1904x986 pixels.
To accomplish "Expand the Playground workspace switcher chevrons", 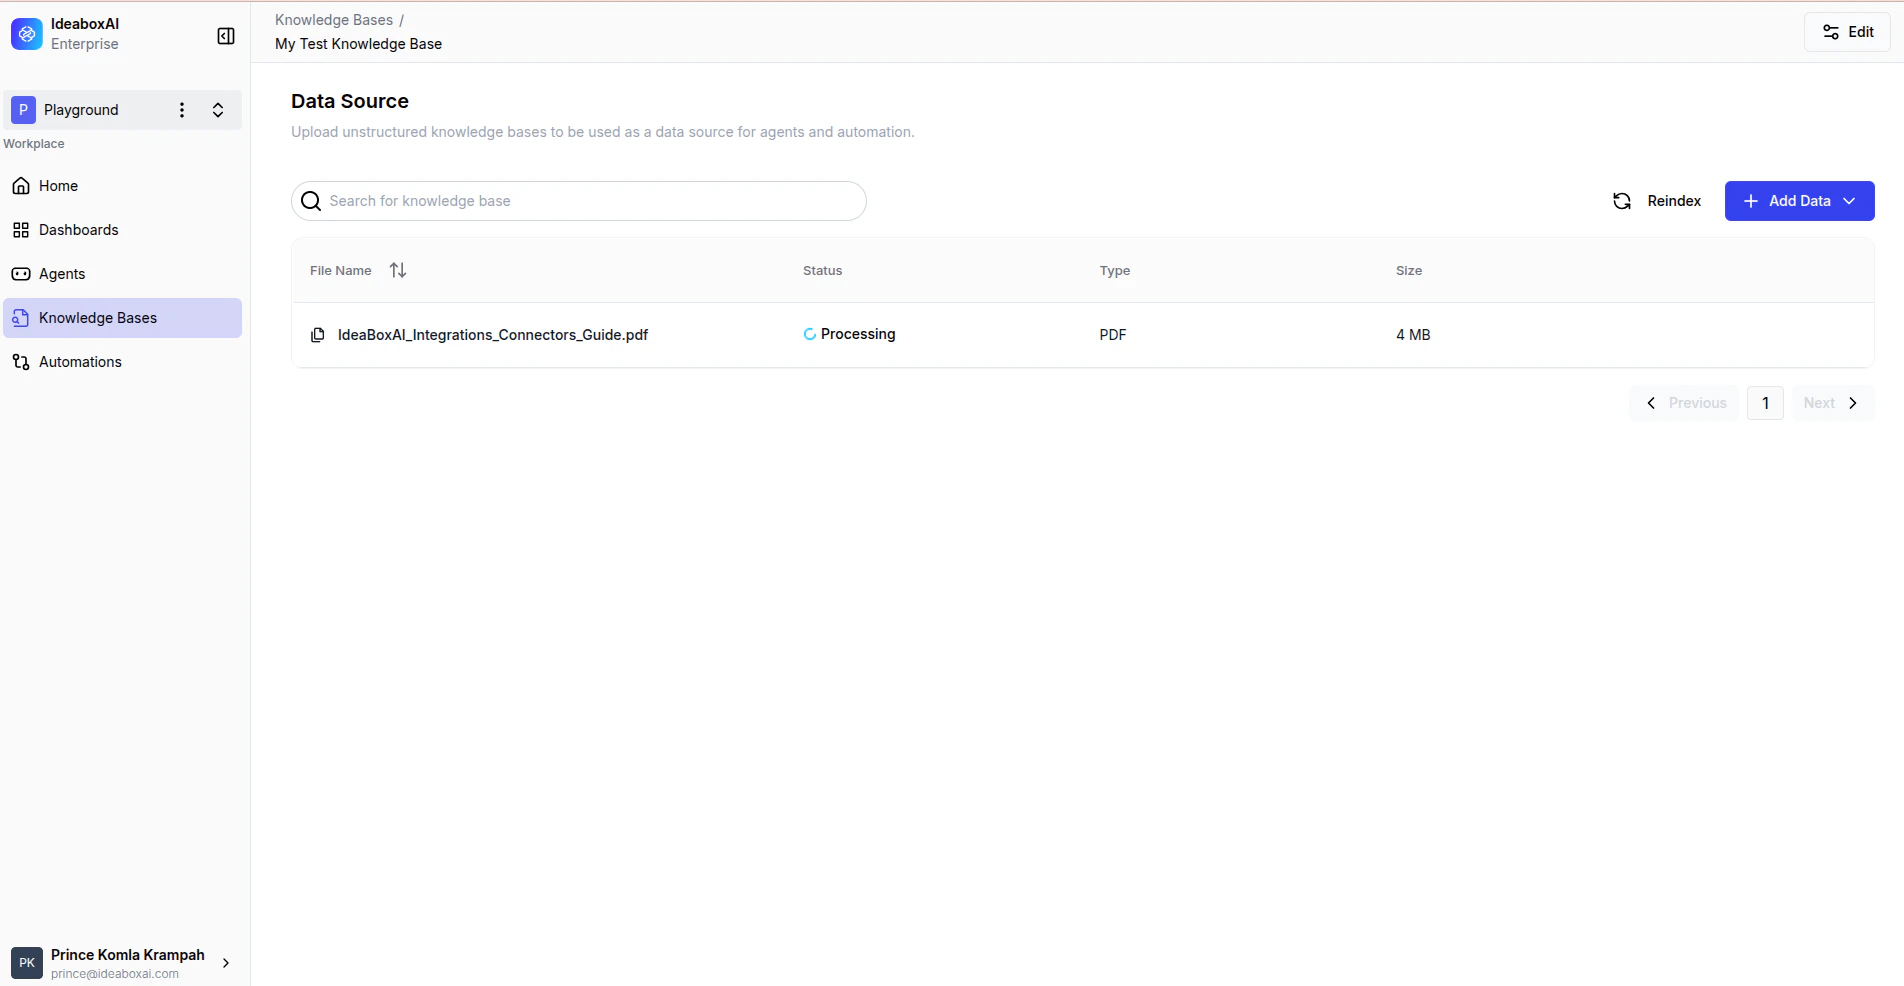I will (218, 110).
